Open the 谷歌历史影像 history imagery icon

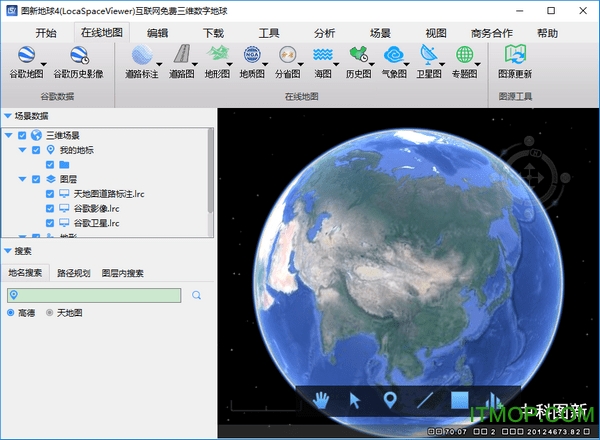[x=79, y=55]
